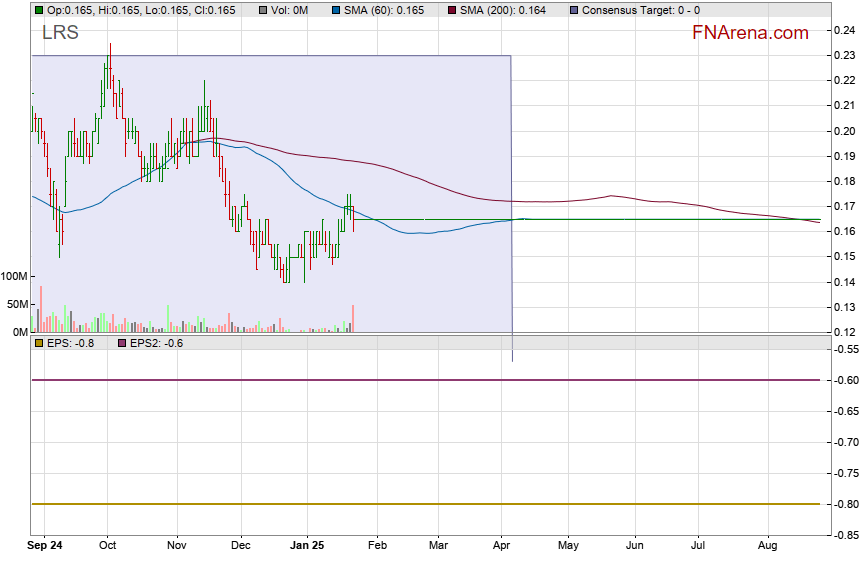Click the 100M volume axis label
The width and height of the screenshot is (859, 566).
tap(14, 276)
